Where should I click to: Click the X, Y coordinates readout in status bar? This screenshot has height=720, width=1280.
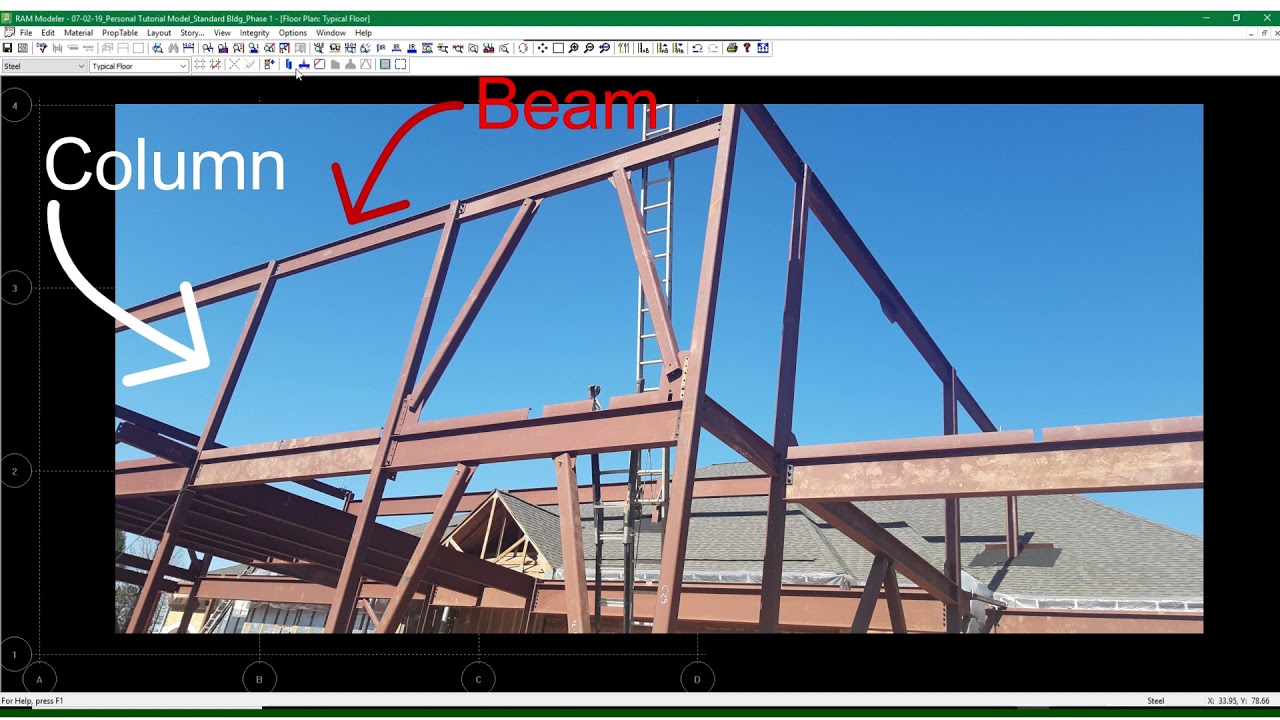1238,701
